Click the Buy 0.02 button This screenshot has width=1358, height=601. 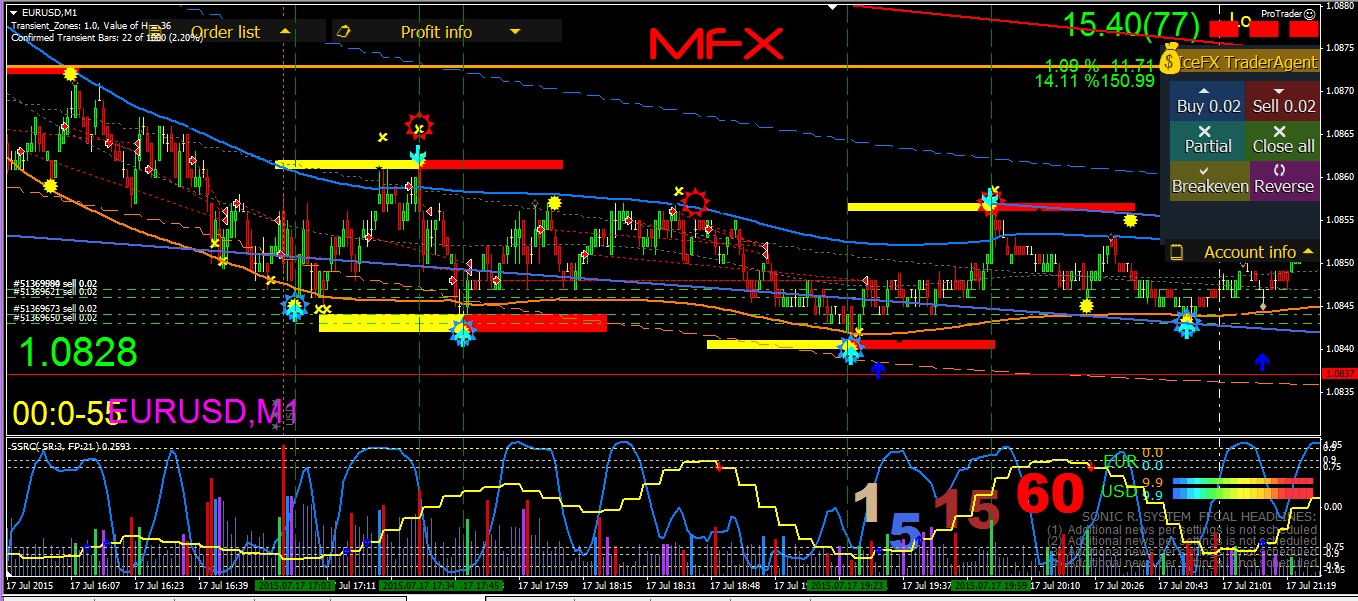(1208, 101)
